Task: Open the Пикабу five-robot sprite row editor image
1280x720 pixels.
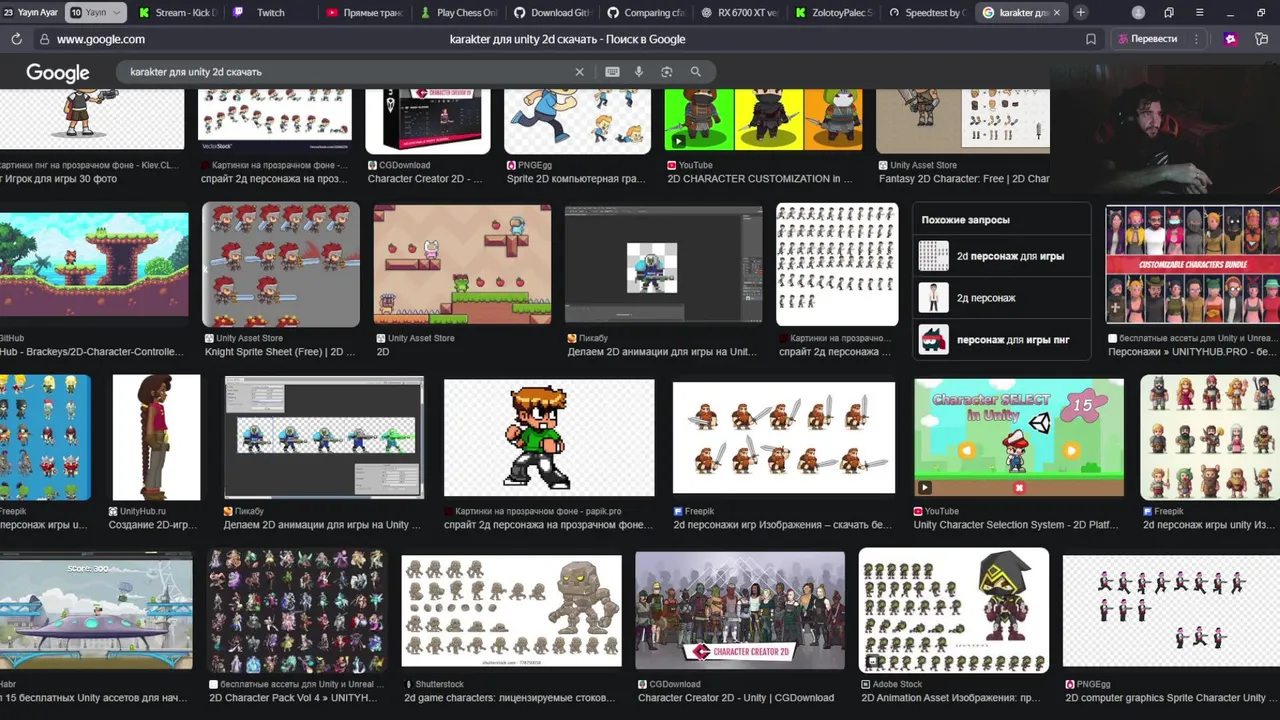Action: [324, 437]
